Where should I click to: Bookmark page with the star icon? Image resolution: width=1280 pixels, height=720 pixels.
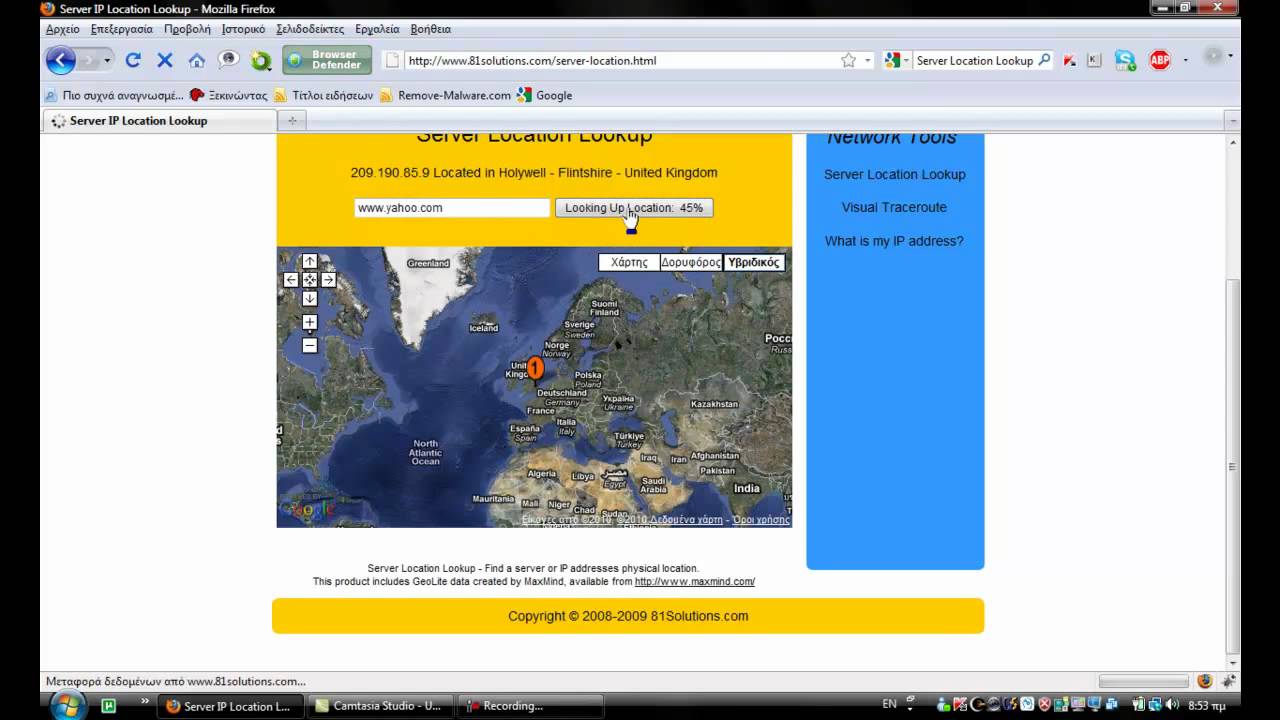coord(848,60)
